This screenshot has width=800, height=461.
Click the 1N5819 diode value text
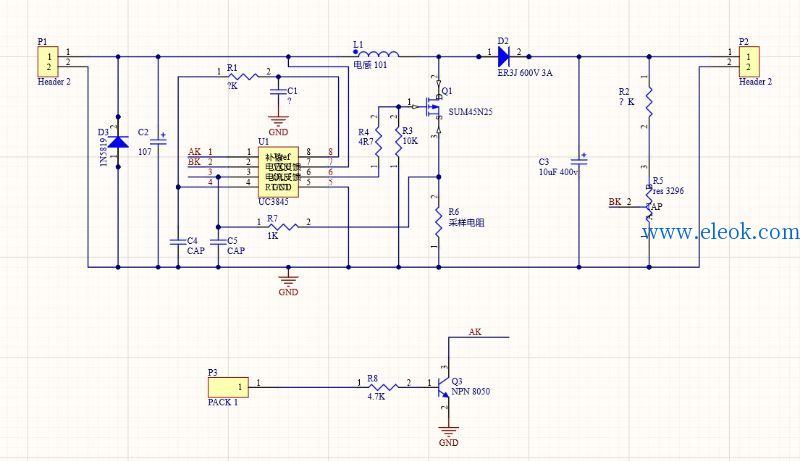coord(104,151)
